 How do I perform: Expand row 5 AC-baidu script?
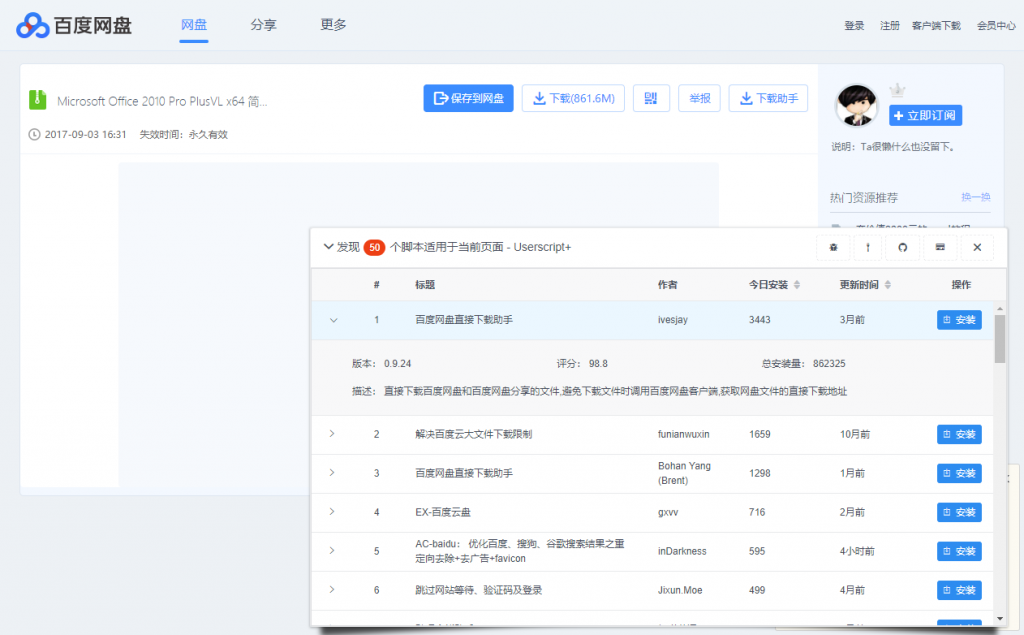(332, 551)
